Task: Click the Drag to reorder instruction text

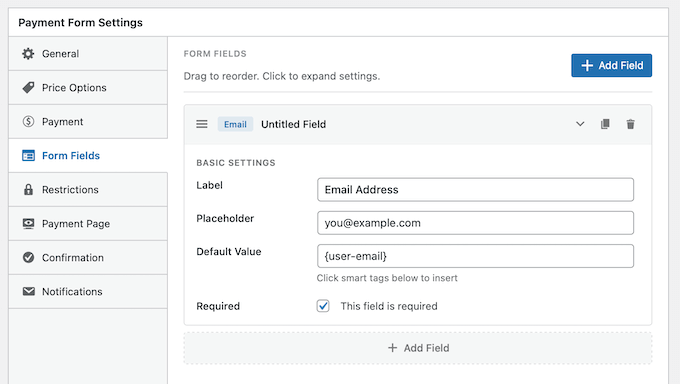Action: tap(282, 76)
